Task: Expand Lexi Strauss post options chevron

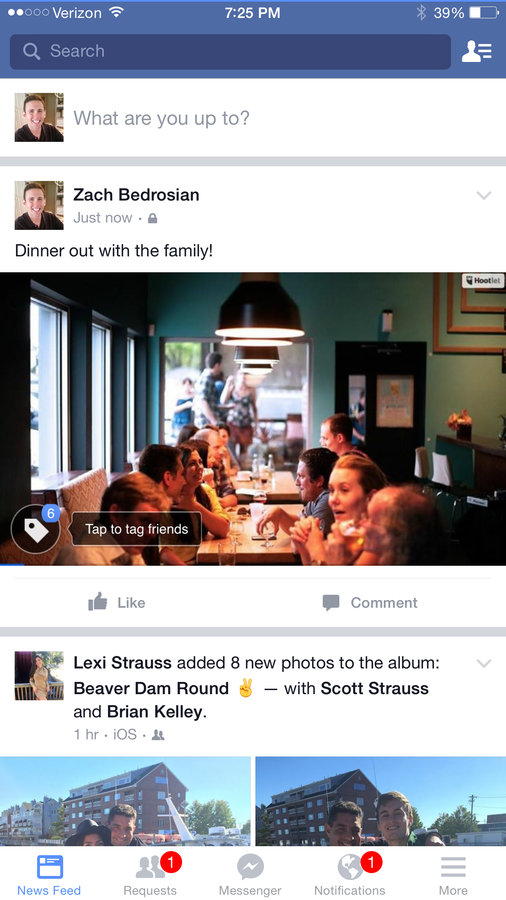Action: (484, 664)
